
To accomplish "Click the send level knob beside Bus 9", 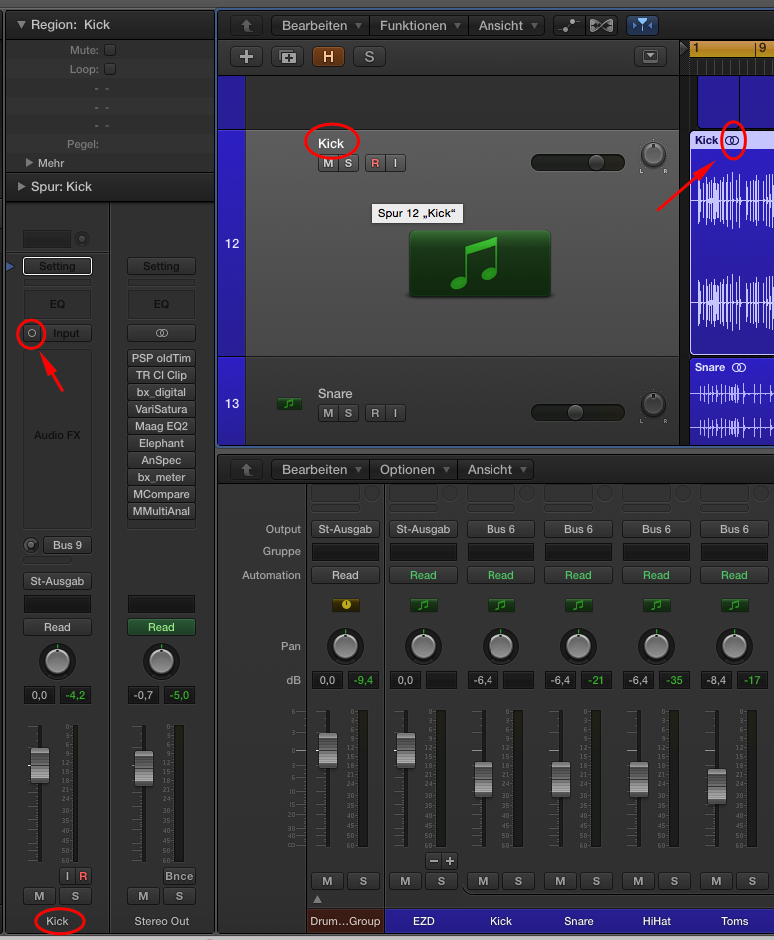I will point(31,545).
